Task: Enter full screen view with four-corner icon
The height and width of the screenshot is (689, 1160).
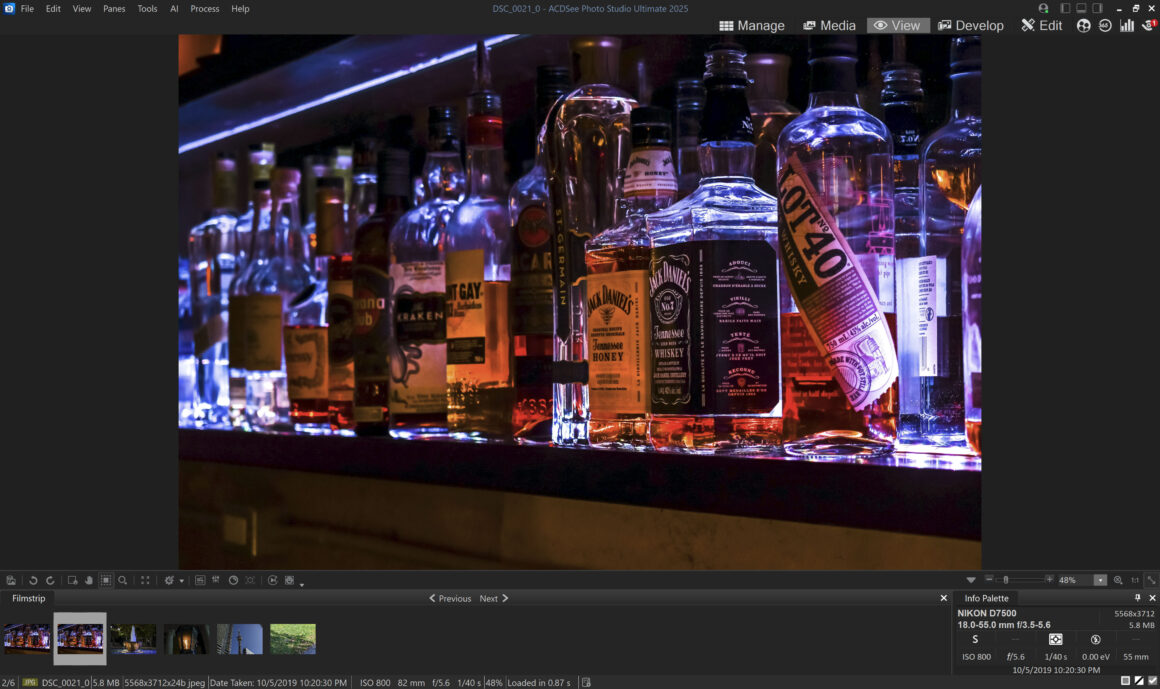Action: pyautogui.click(x=145, y=581)
